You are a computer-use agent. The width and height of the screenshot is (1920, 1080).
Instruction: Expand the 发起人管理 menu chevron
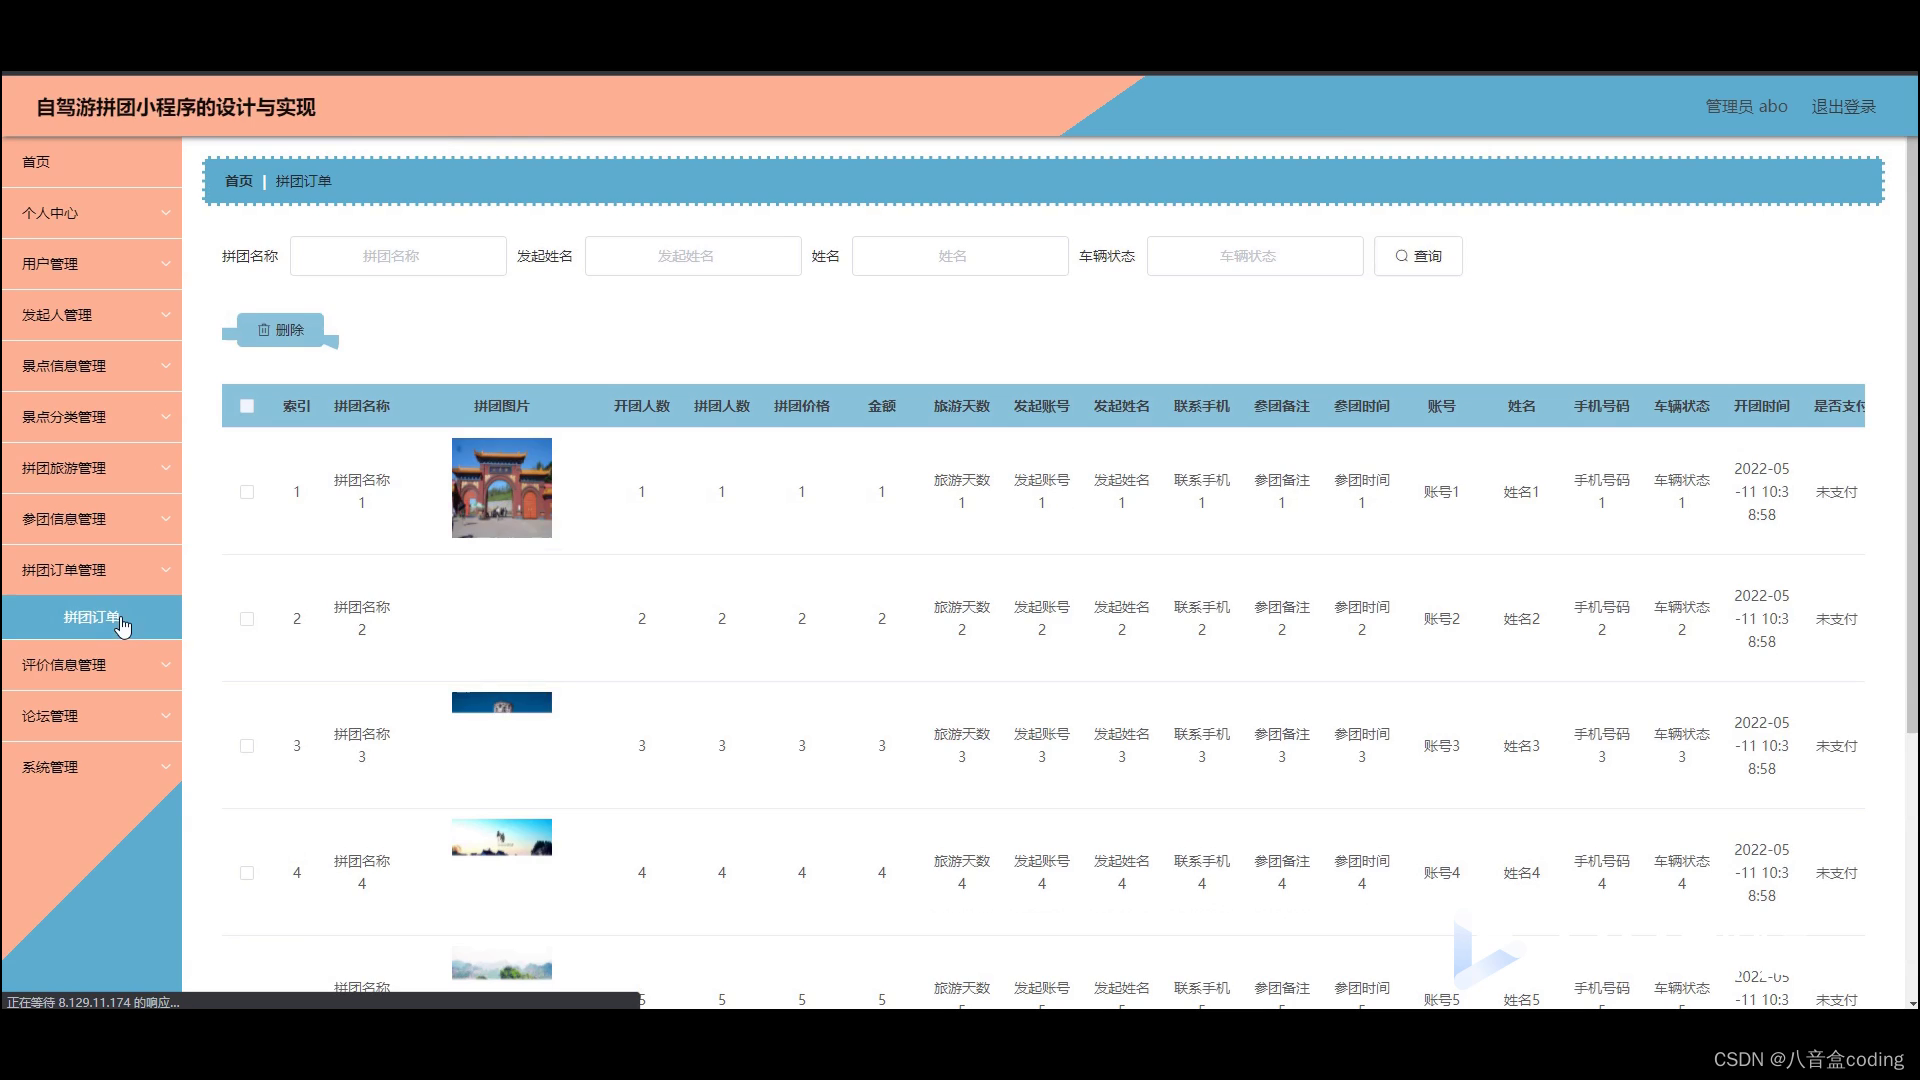[166, 315]
